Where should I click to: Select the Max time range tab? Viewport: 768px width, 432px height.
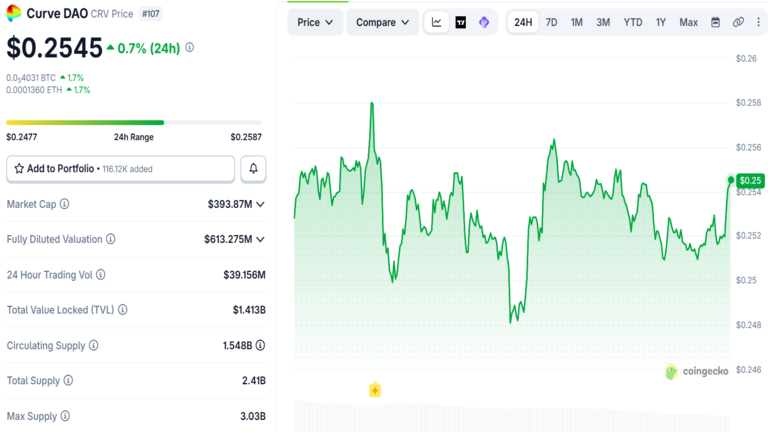point(688,23)
